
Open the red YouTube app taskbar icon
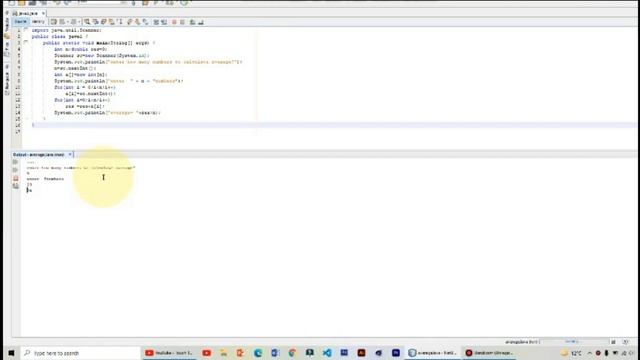click(207, 353)
